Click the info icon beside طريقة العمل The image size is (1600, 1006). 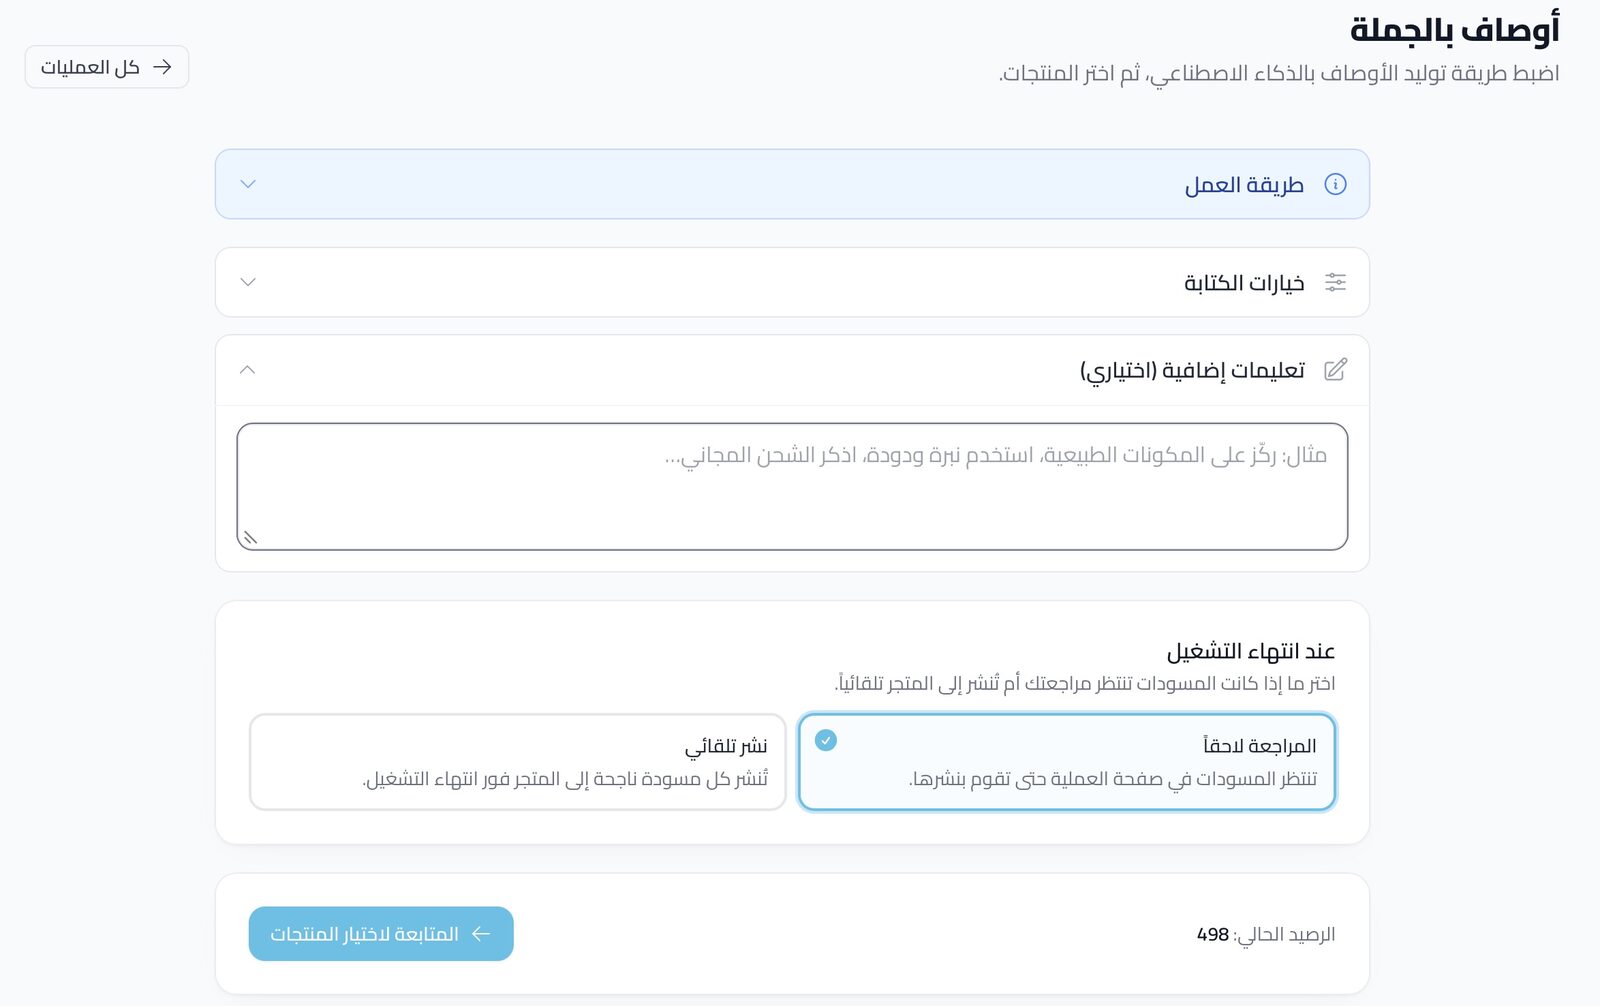(1335, 184)
